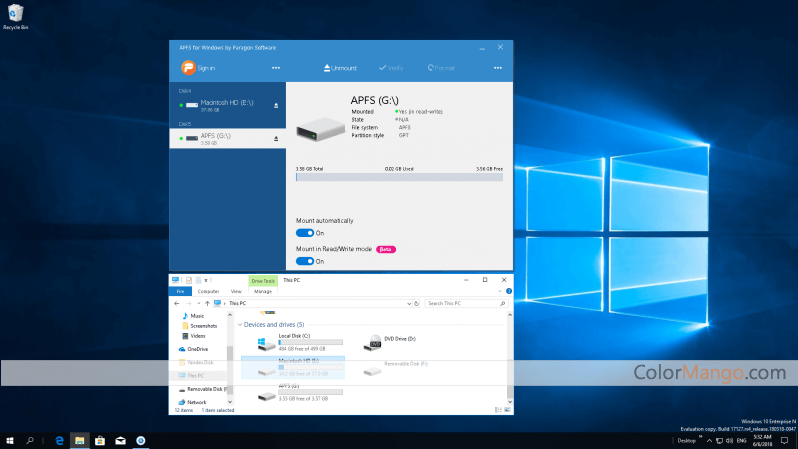
Task: Open the Drive Tools Manage tab
Action: click(x=263, y=291)
